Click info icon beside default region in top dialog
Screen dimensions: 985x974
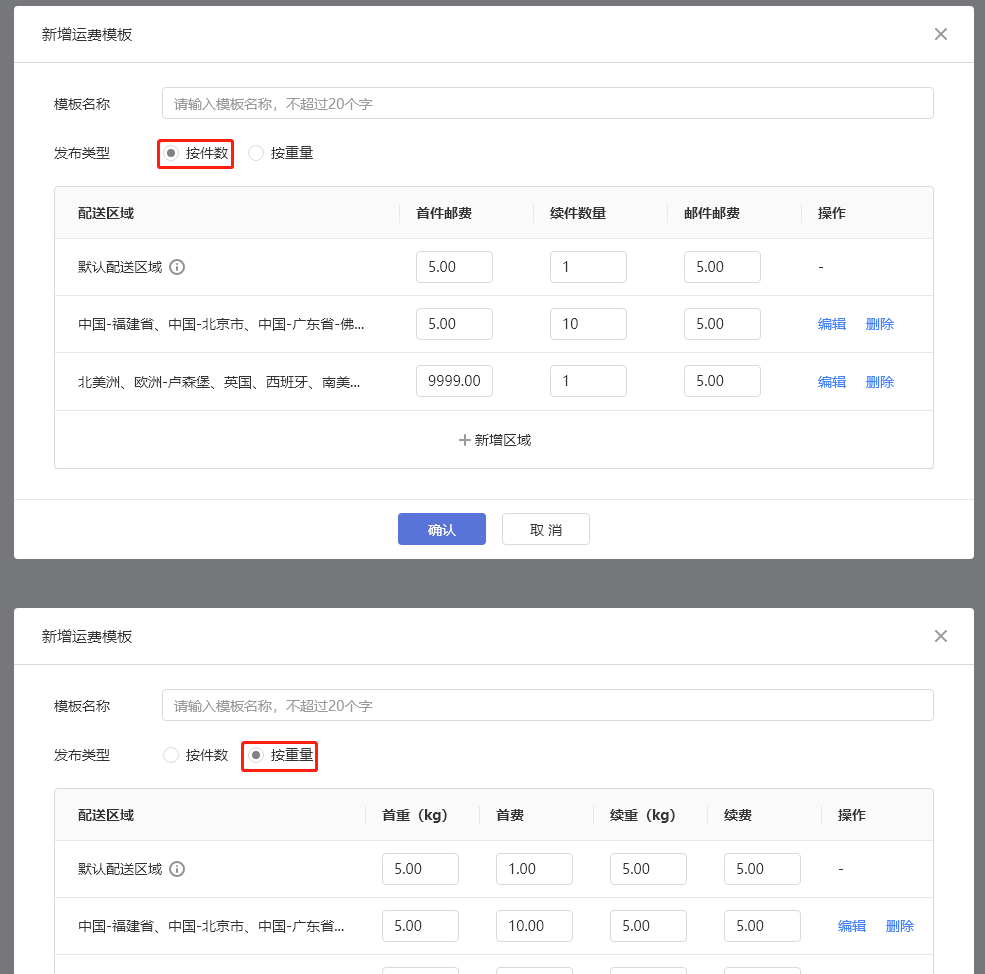coord(177,267)
